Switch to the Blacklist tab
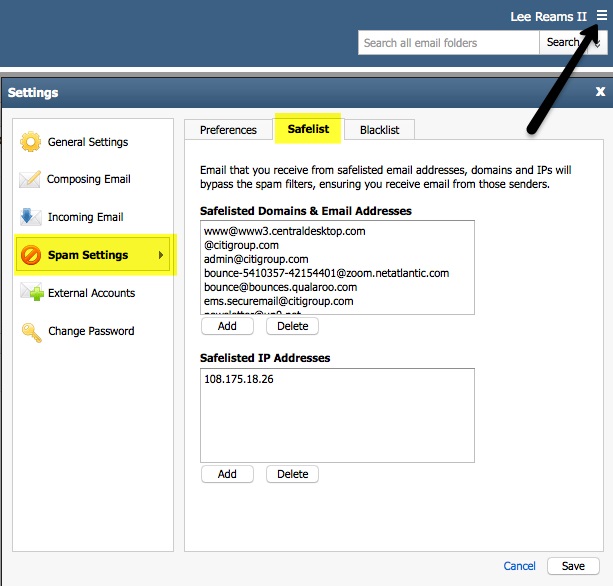This screenshot has width=613, height=586. pyautogui.click(x=379, y=130)
